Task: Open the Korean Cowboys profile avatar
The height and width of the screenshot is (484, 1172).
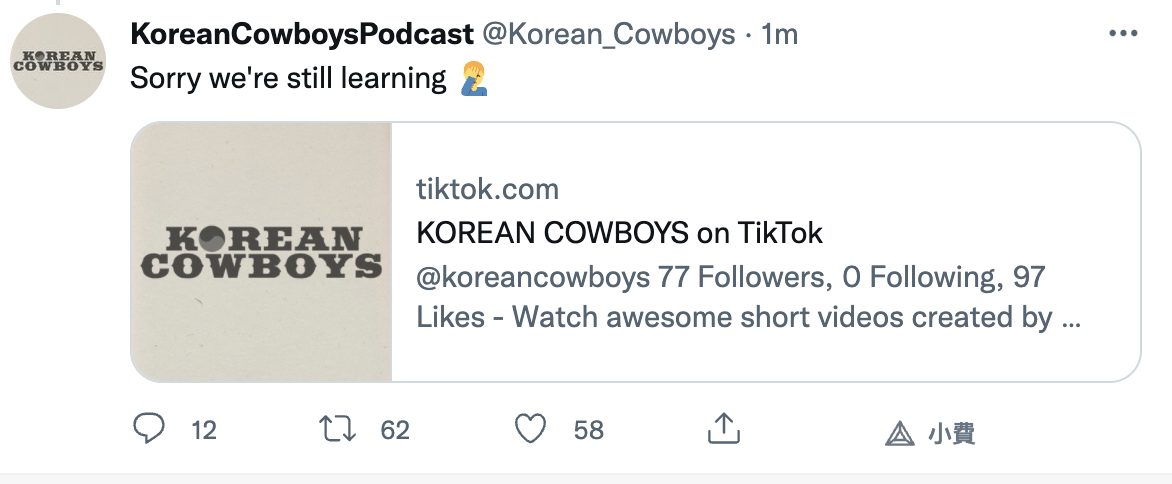Action: pyautogui.click(x=58, y=60)
